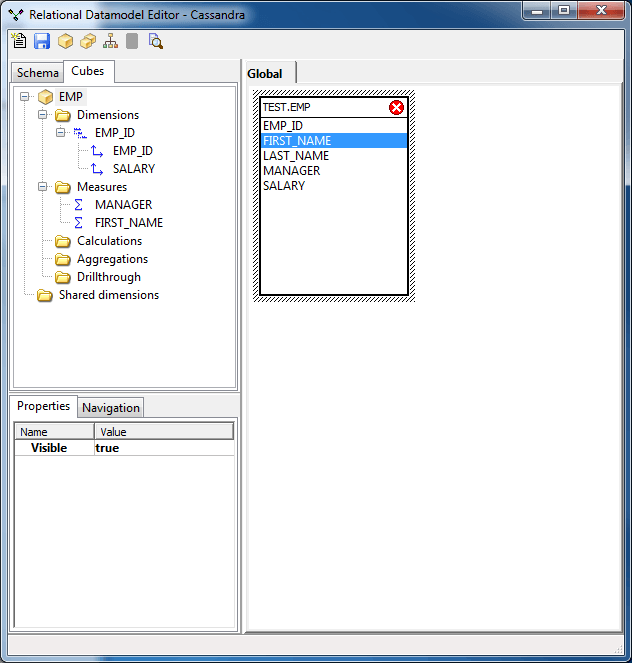Click the Measures folder icon
This screenshot has width=632, height=663.
[x=63, y=187]
